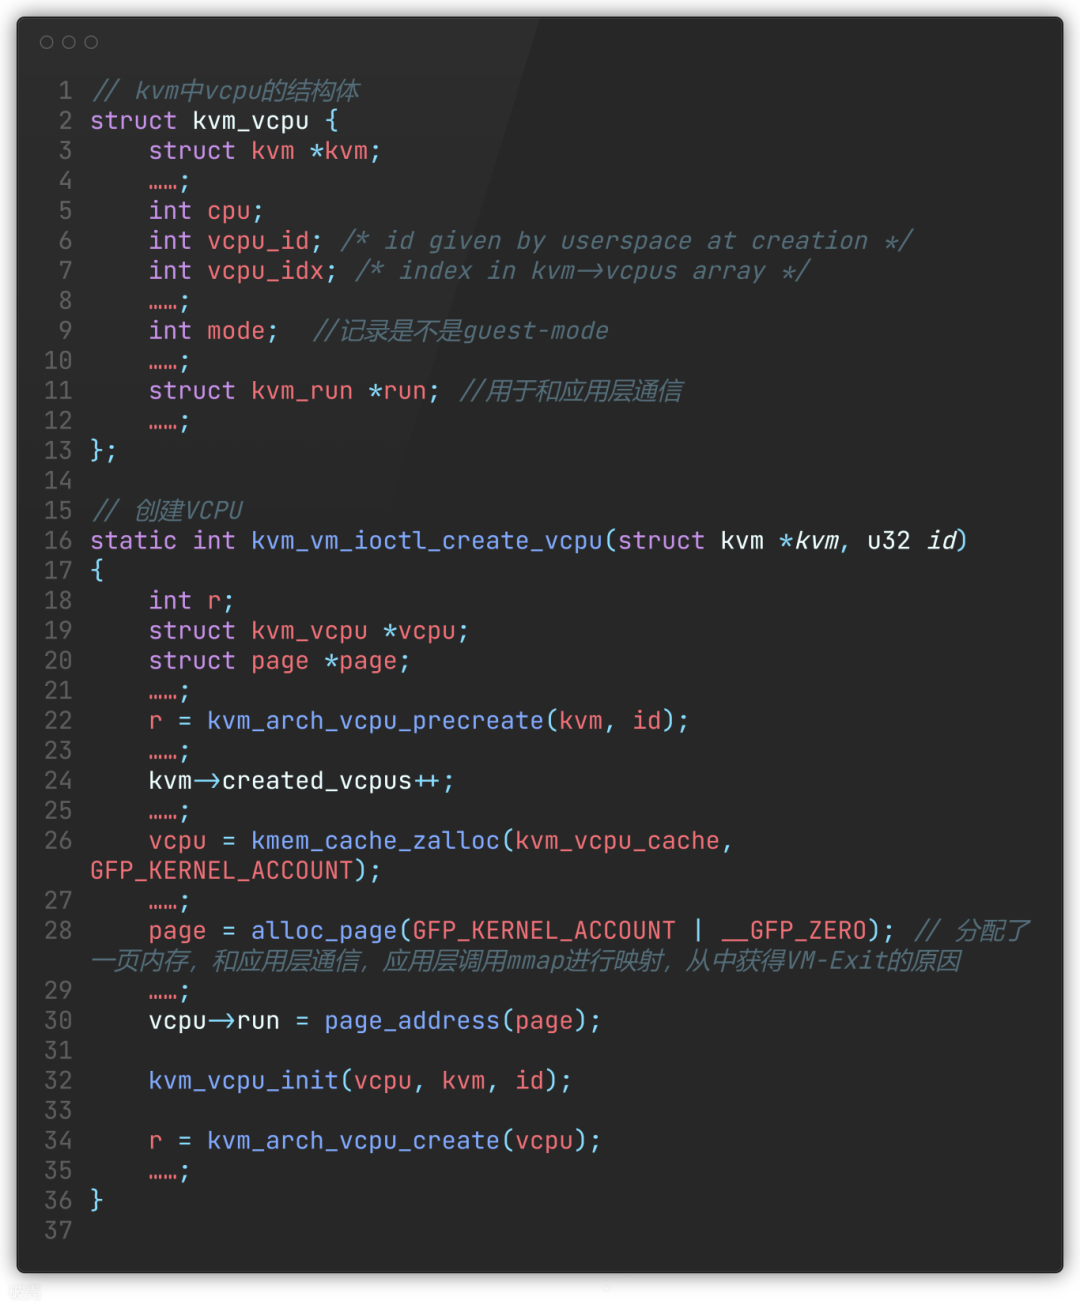The height and width of the screenshot is (1312, 1080).
Task: Click 'kvm->created_vcpus++;' on line 24
Action: click(x=301, y=781)
